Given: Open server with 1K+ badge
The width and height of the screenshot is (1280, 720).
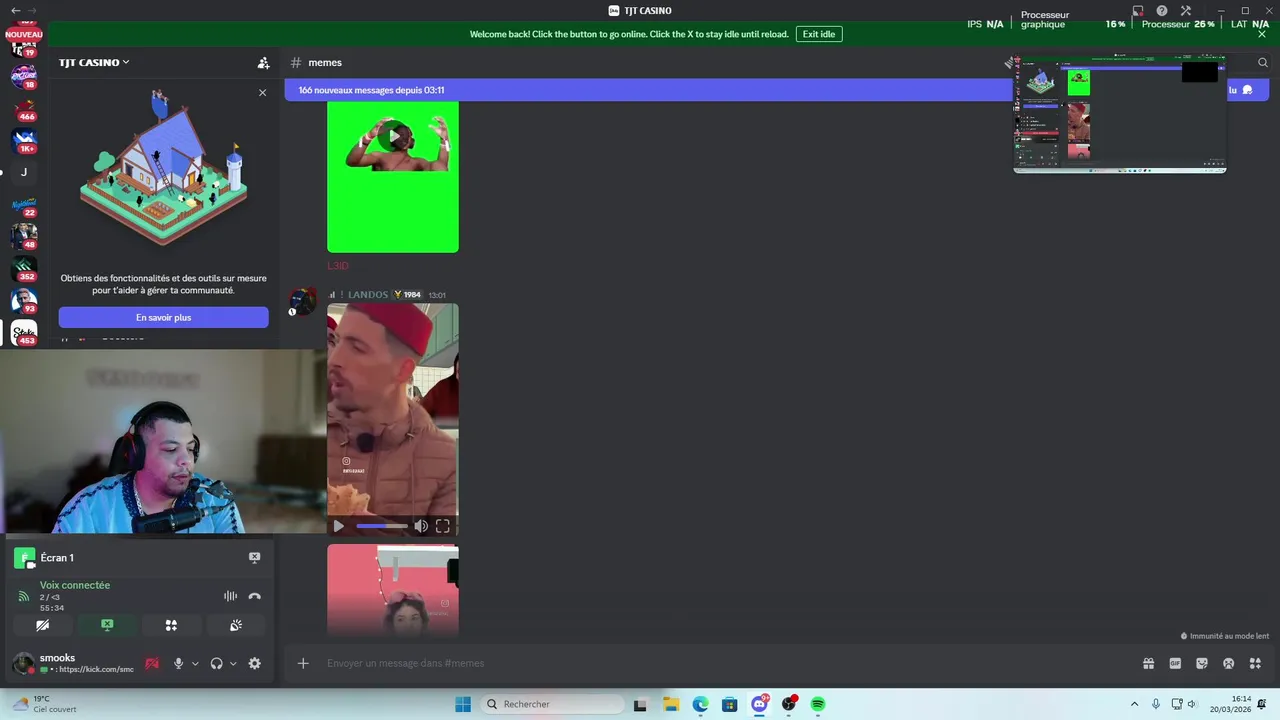Looking at the screenshot, I should (24, 140).
